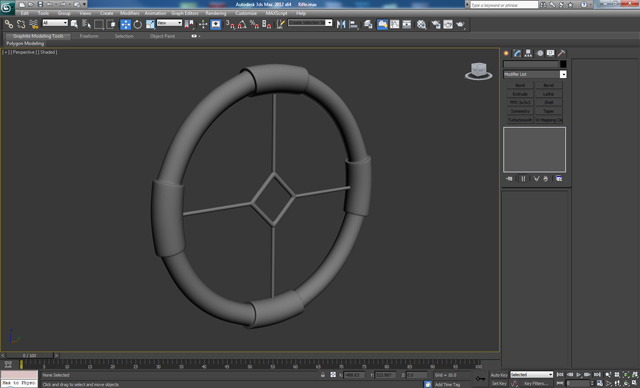This screenshot has height=388, width=640.
Task: Open the Layer Manager
Action: tap(368, 24)
